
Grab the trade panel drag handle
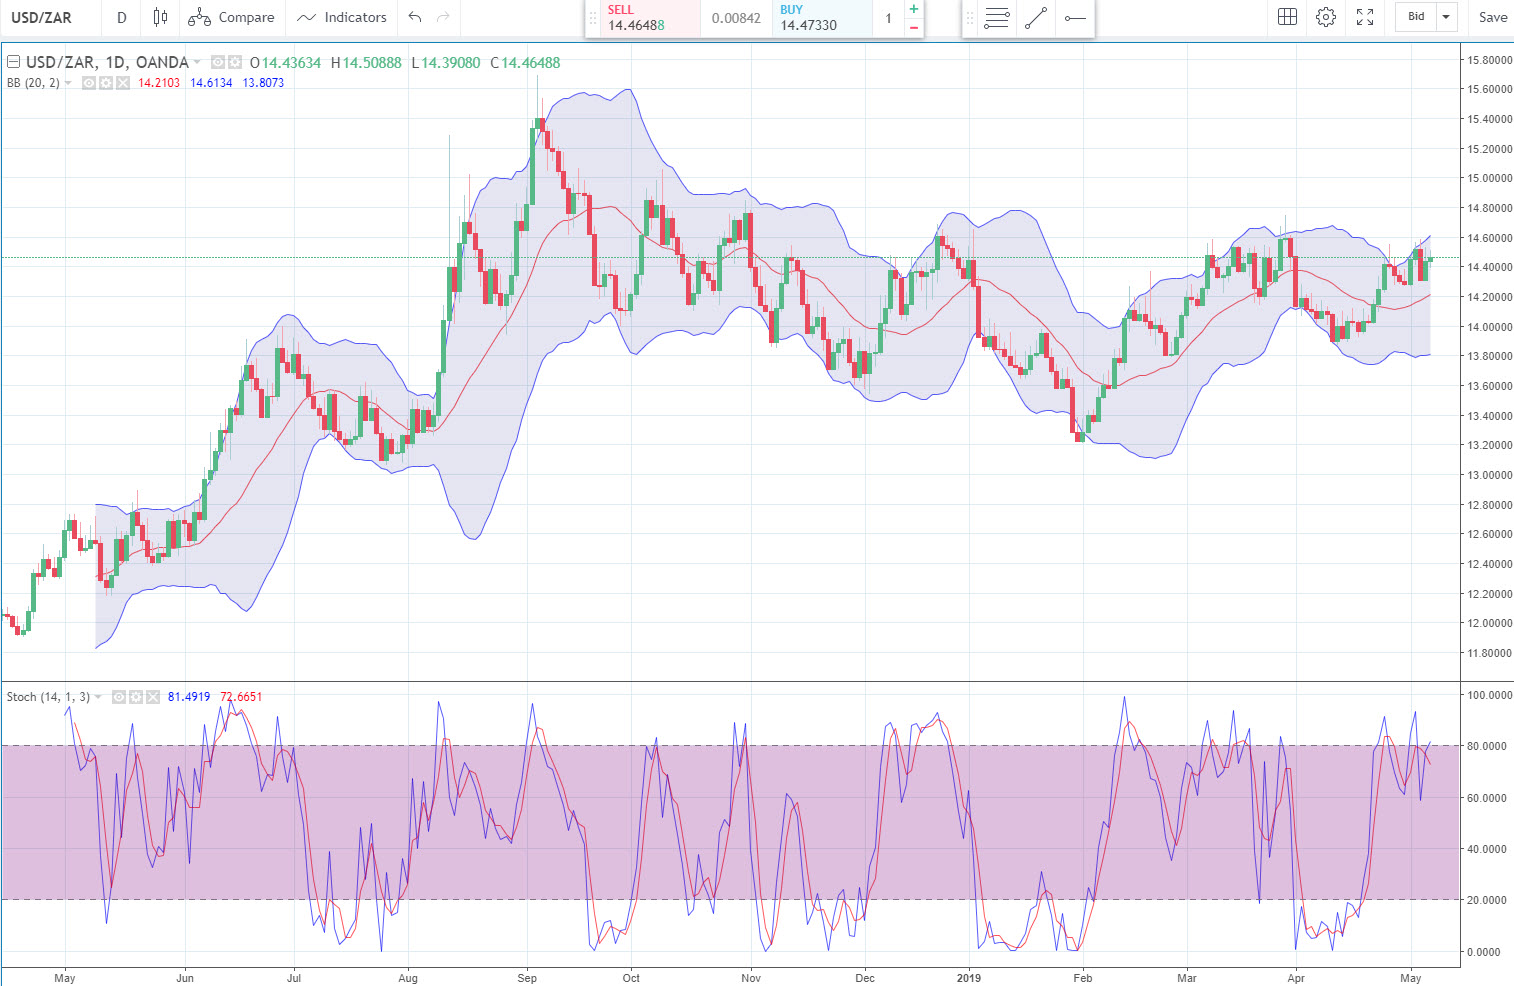click(x=592, y=18)
